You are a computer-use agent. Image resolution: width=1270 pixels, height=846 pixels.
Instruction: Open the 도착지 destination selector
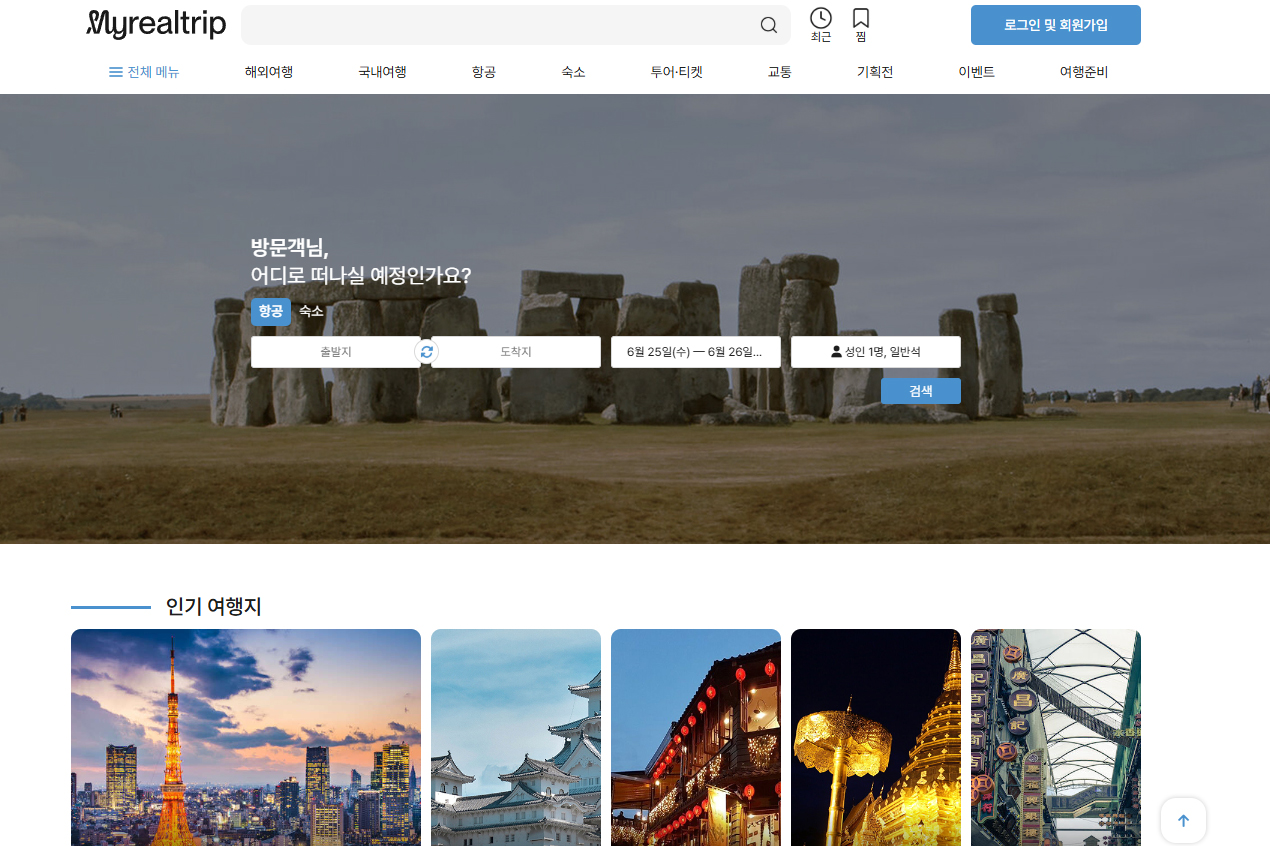point(517,352)
